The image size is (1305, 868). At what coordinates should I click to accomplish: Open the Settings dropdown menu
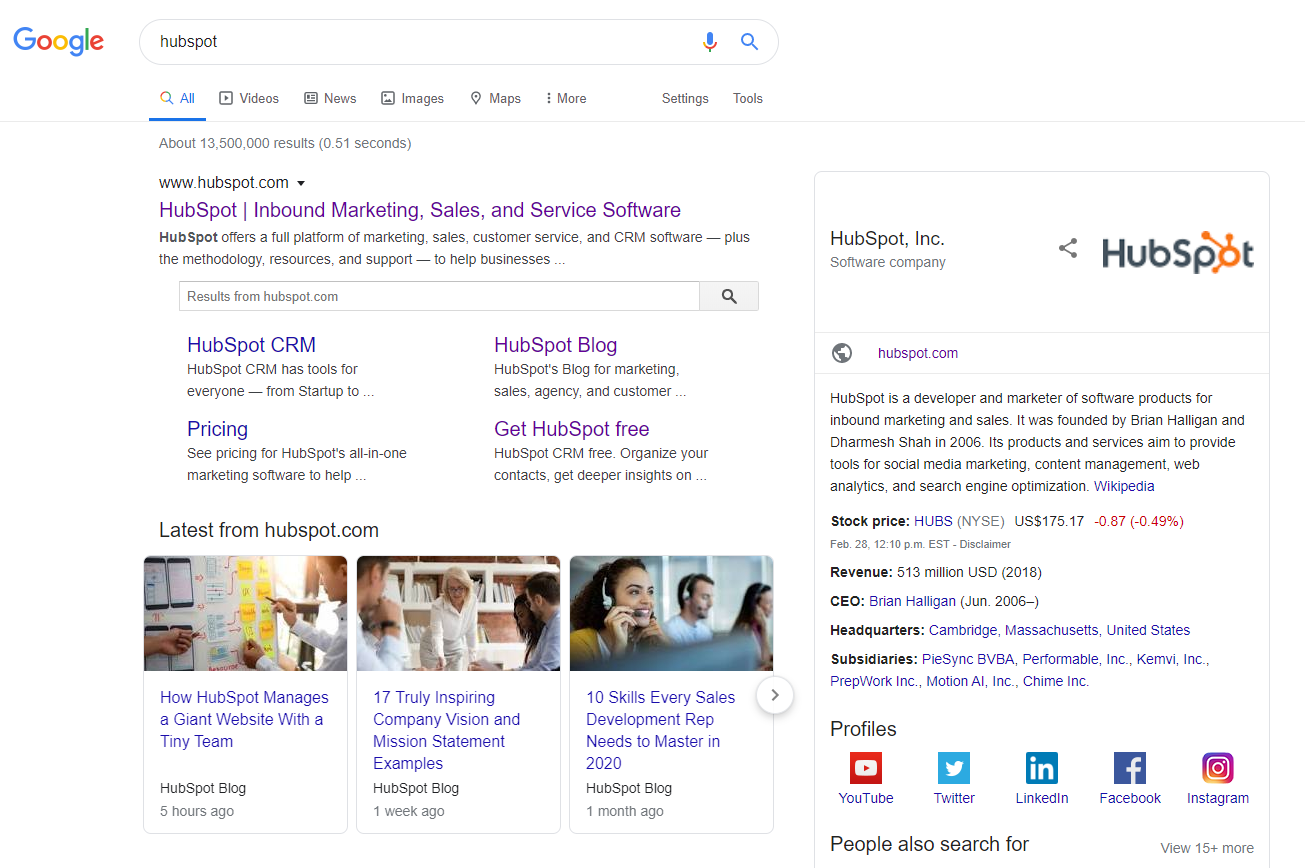click(685, 98)
